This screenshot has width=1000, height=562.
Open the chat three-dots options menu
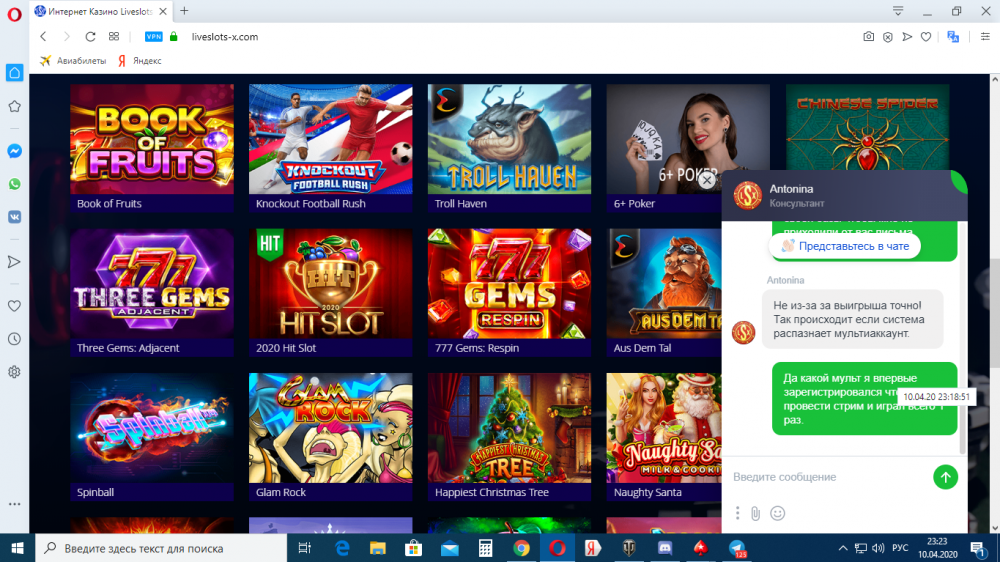point(737,513)
